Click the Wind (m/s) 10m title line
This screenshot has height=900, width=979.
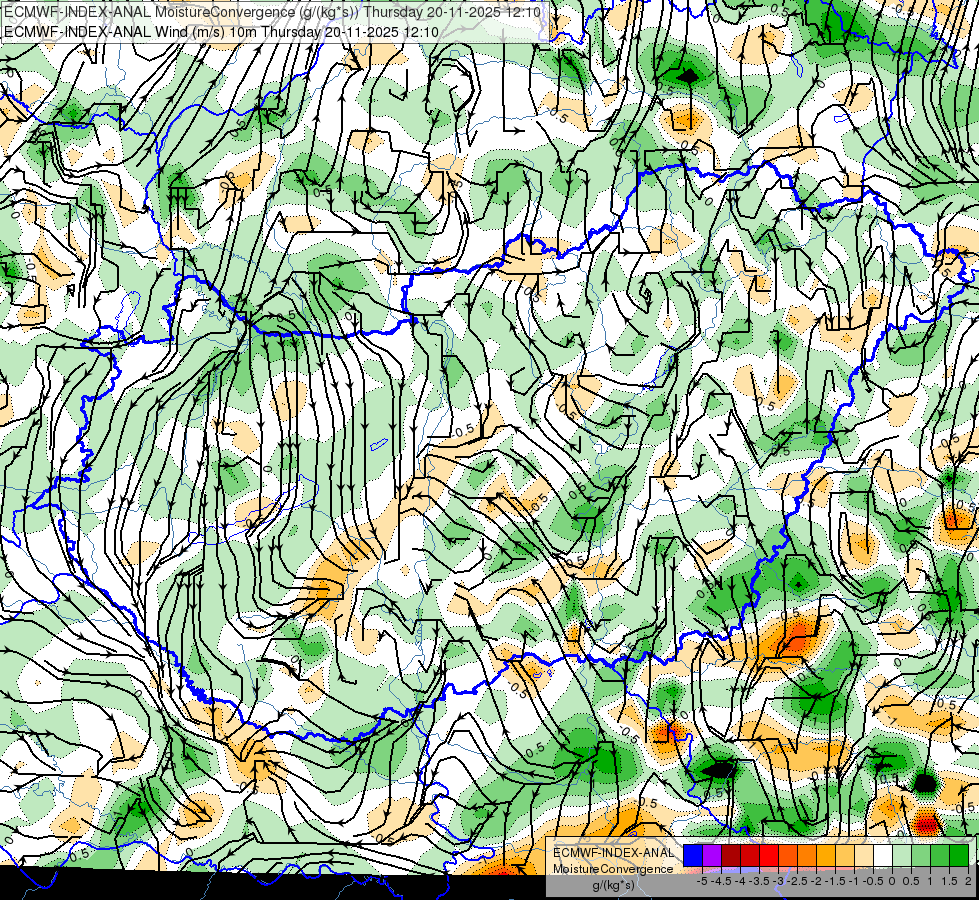pos(221,32)
